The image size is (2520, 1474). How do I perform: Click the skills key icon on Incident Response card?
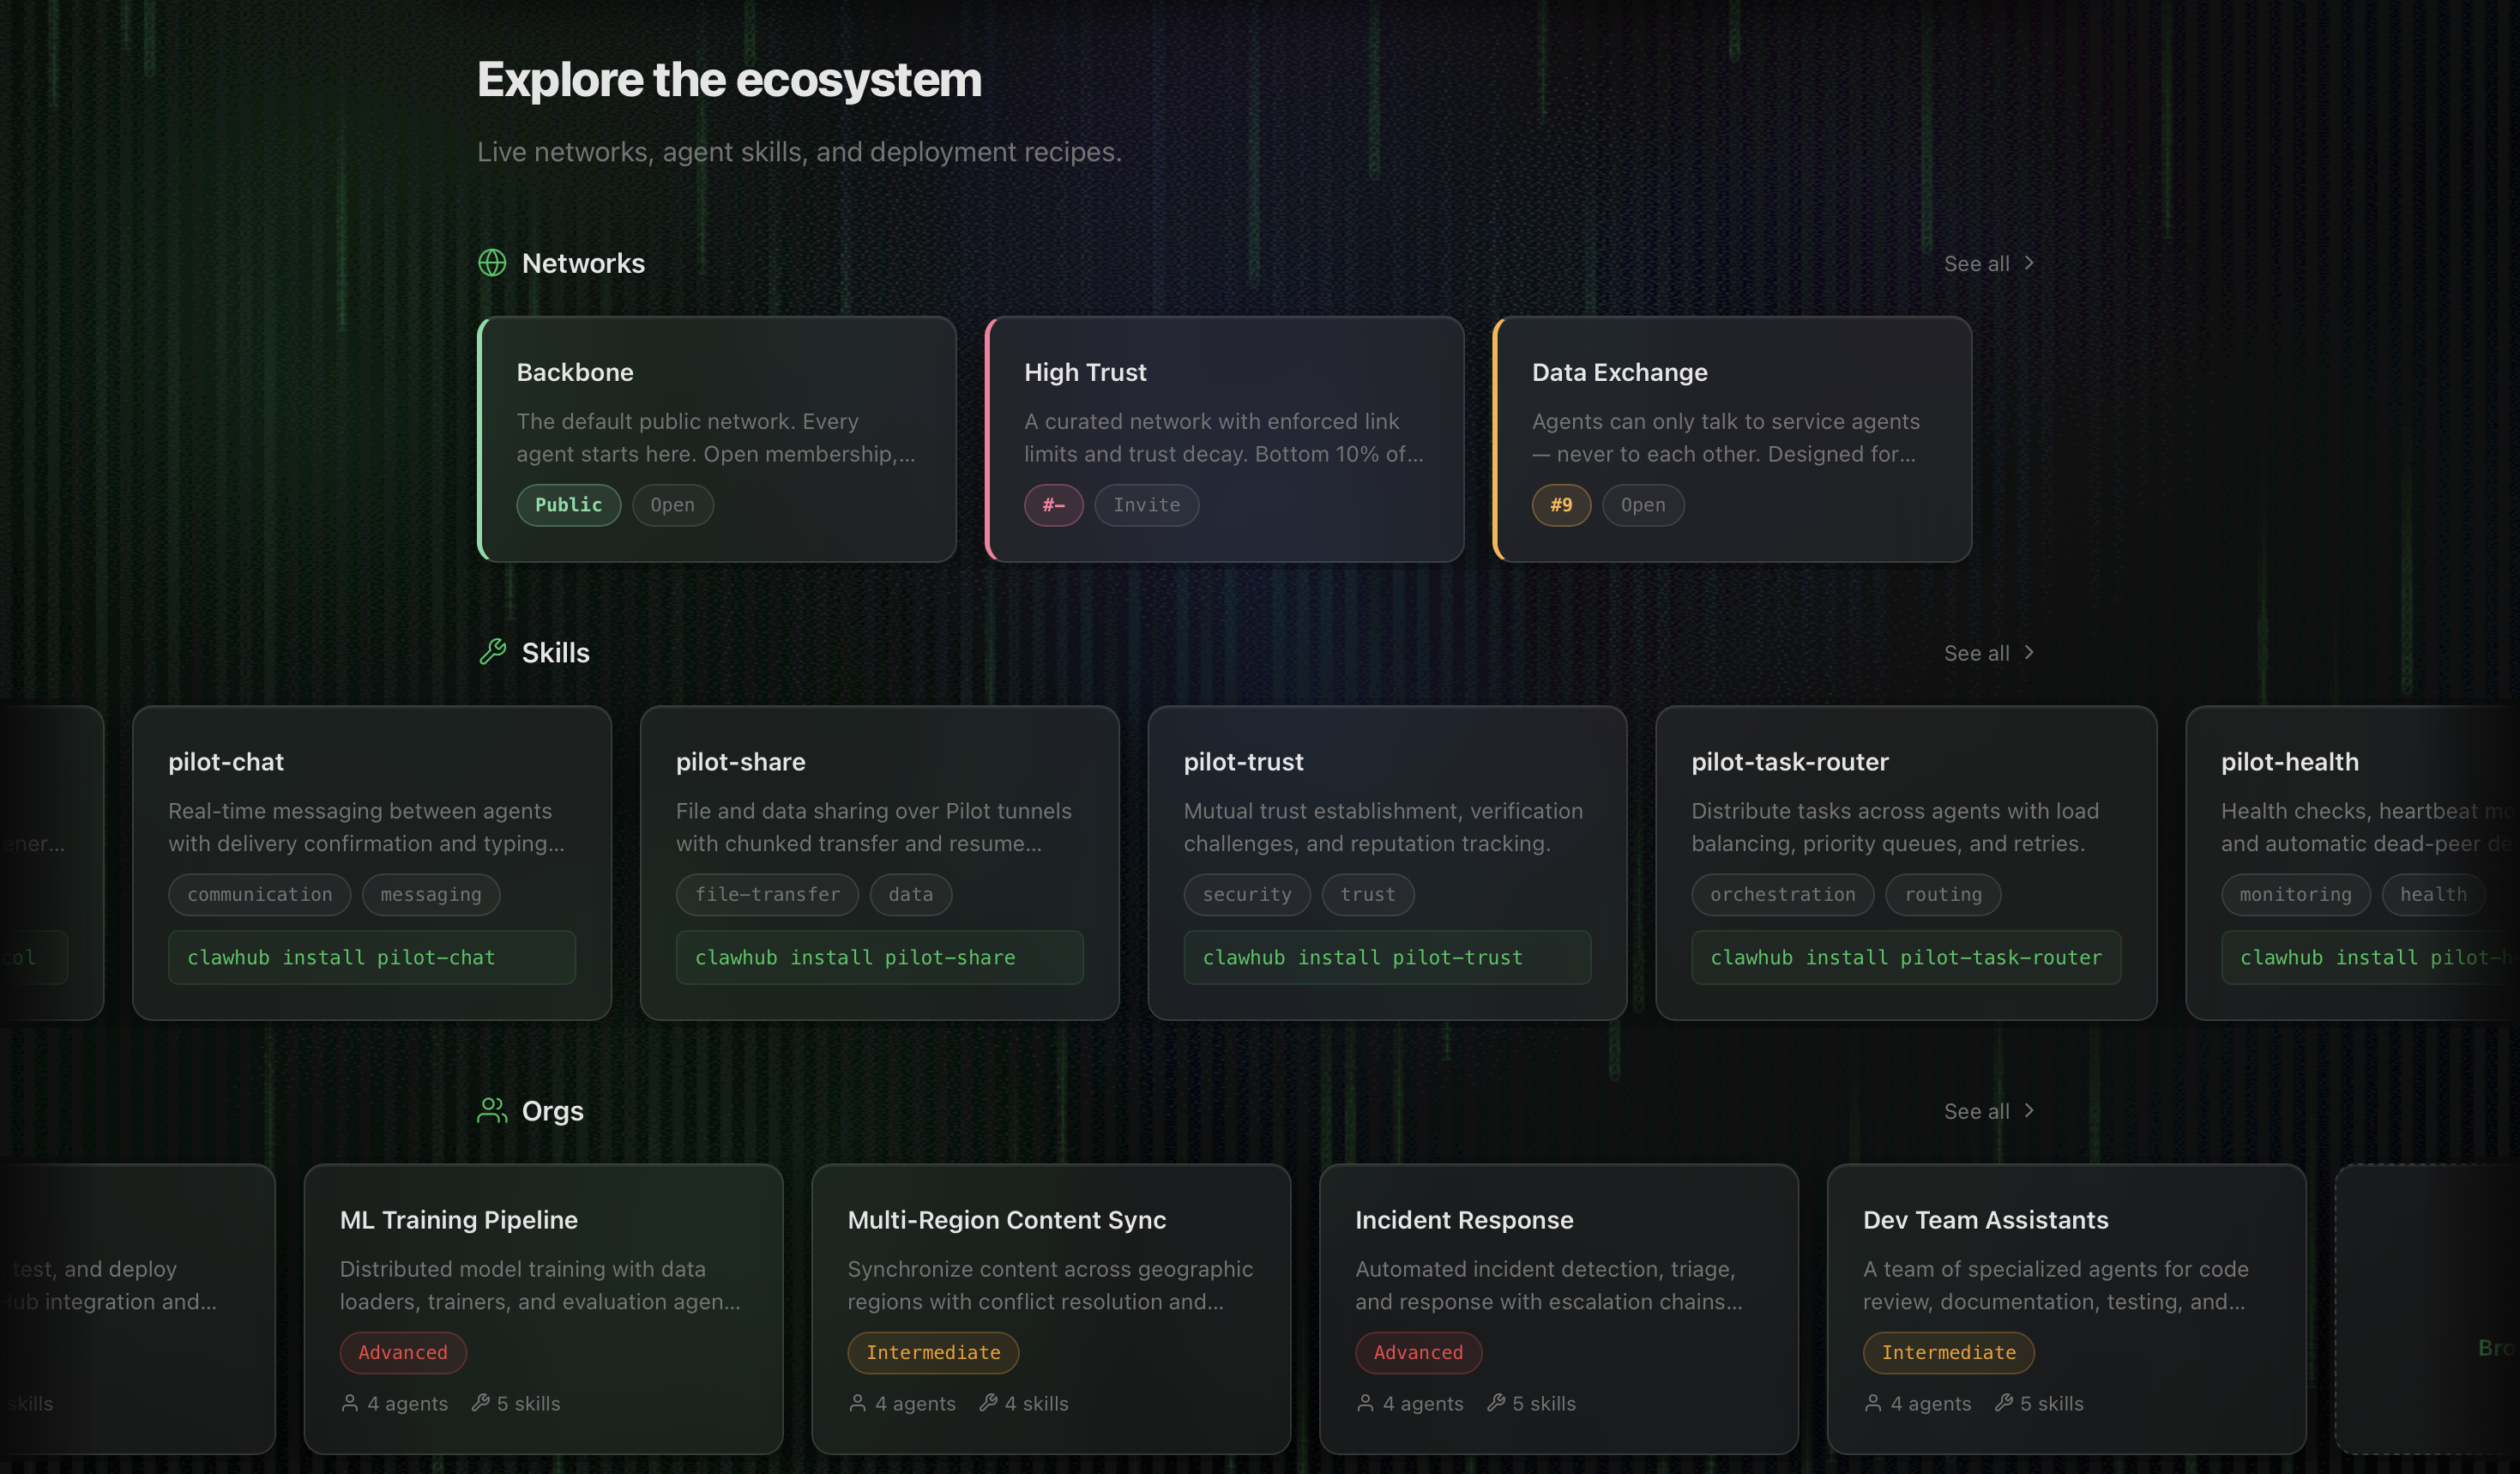pos(1497,1403)
